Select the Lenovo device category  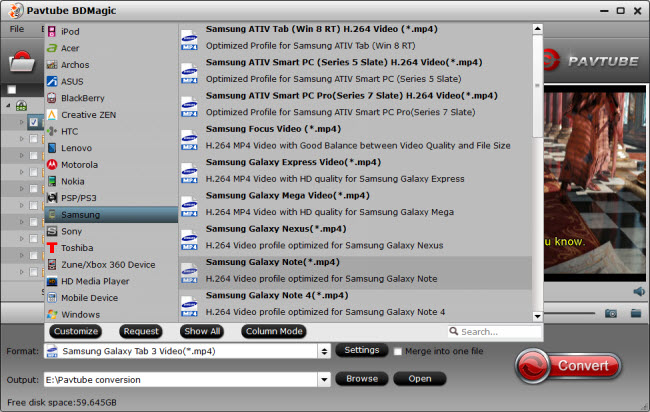(x=111, y=148)
